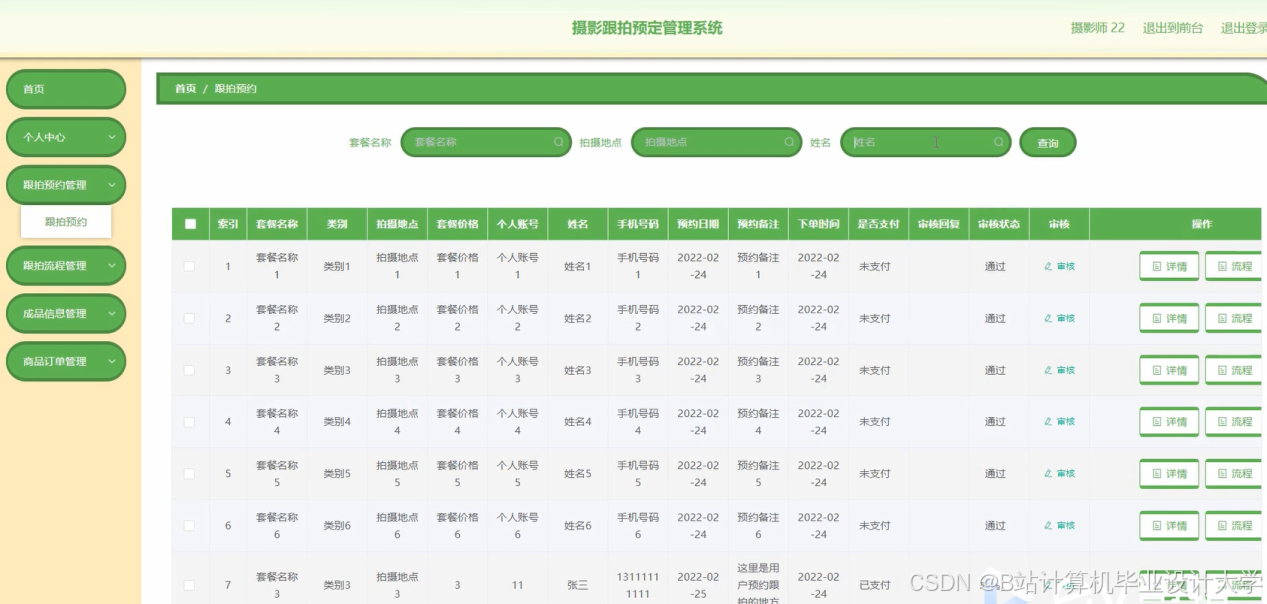
Task: Click the 类别4 cell
Action: point(337,422)
